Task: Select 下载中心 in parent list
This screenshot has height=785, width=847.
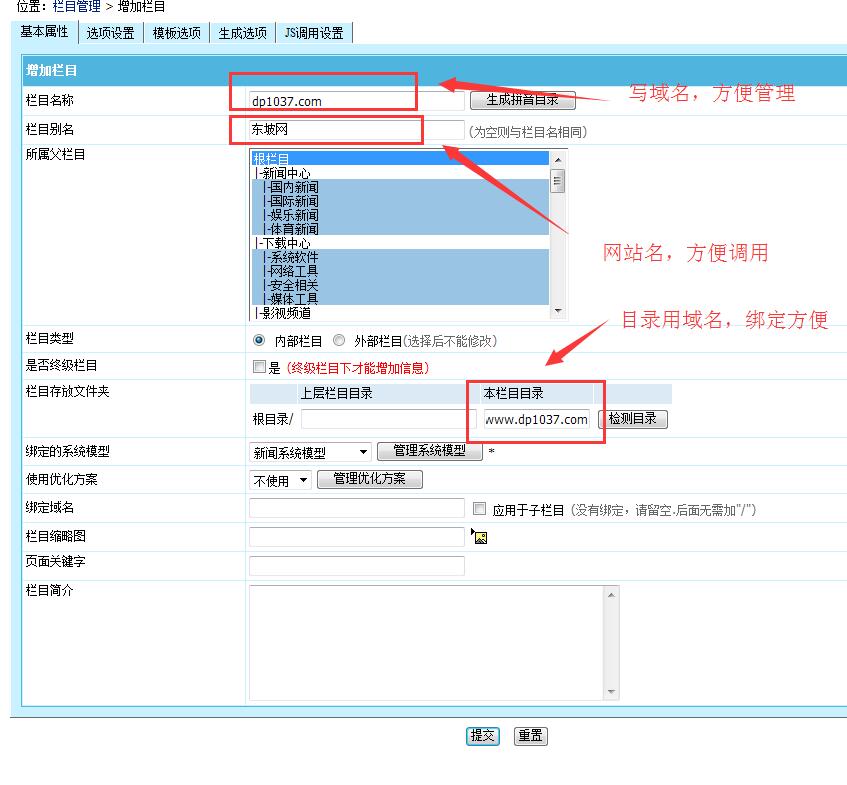Action: point(400,243)
